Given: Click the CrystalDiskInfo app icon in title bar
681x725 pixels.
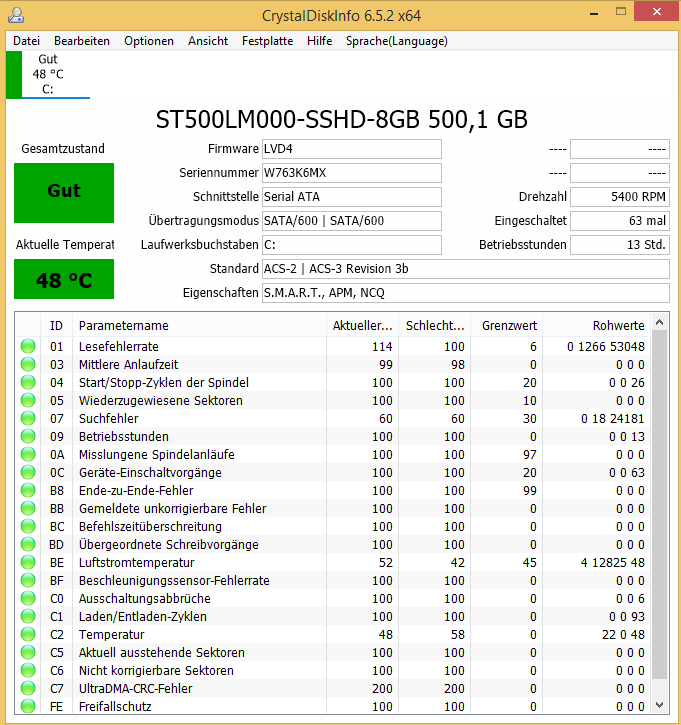Looking at the screenshot, I should [x=16, y=15].
